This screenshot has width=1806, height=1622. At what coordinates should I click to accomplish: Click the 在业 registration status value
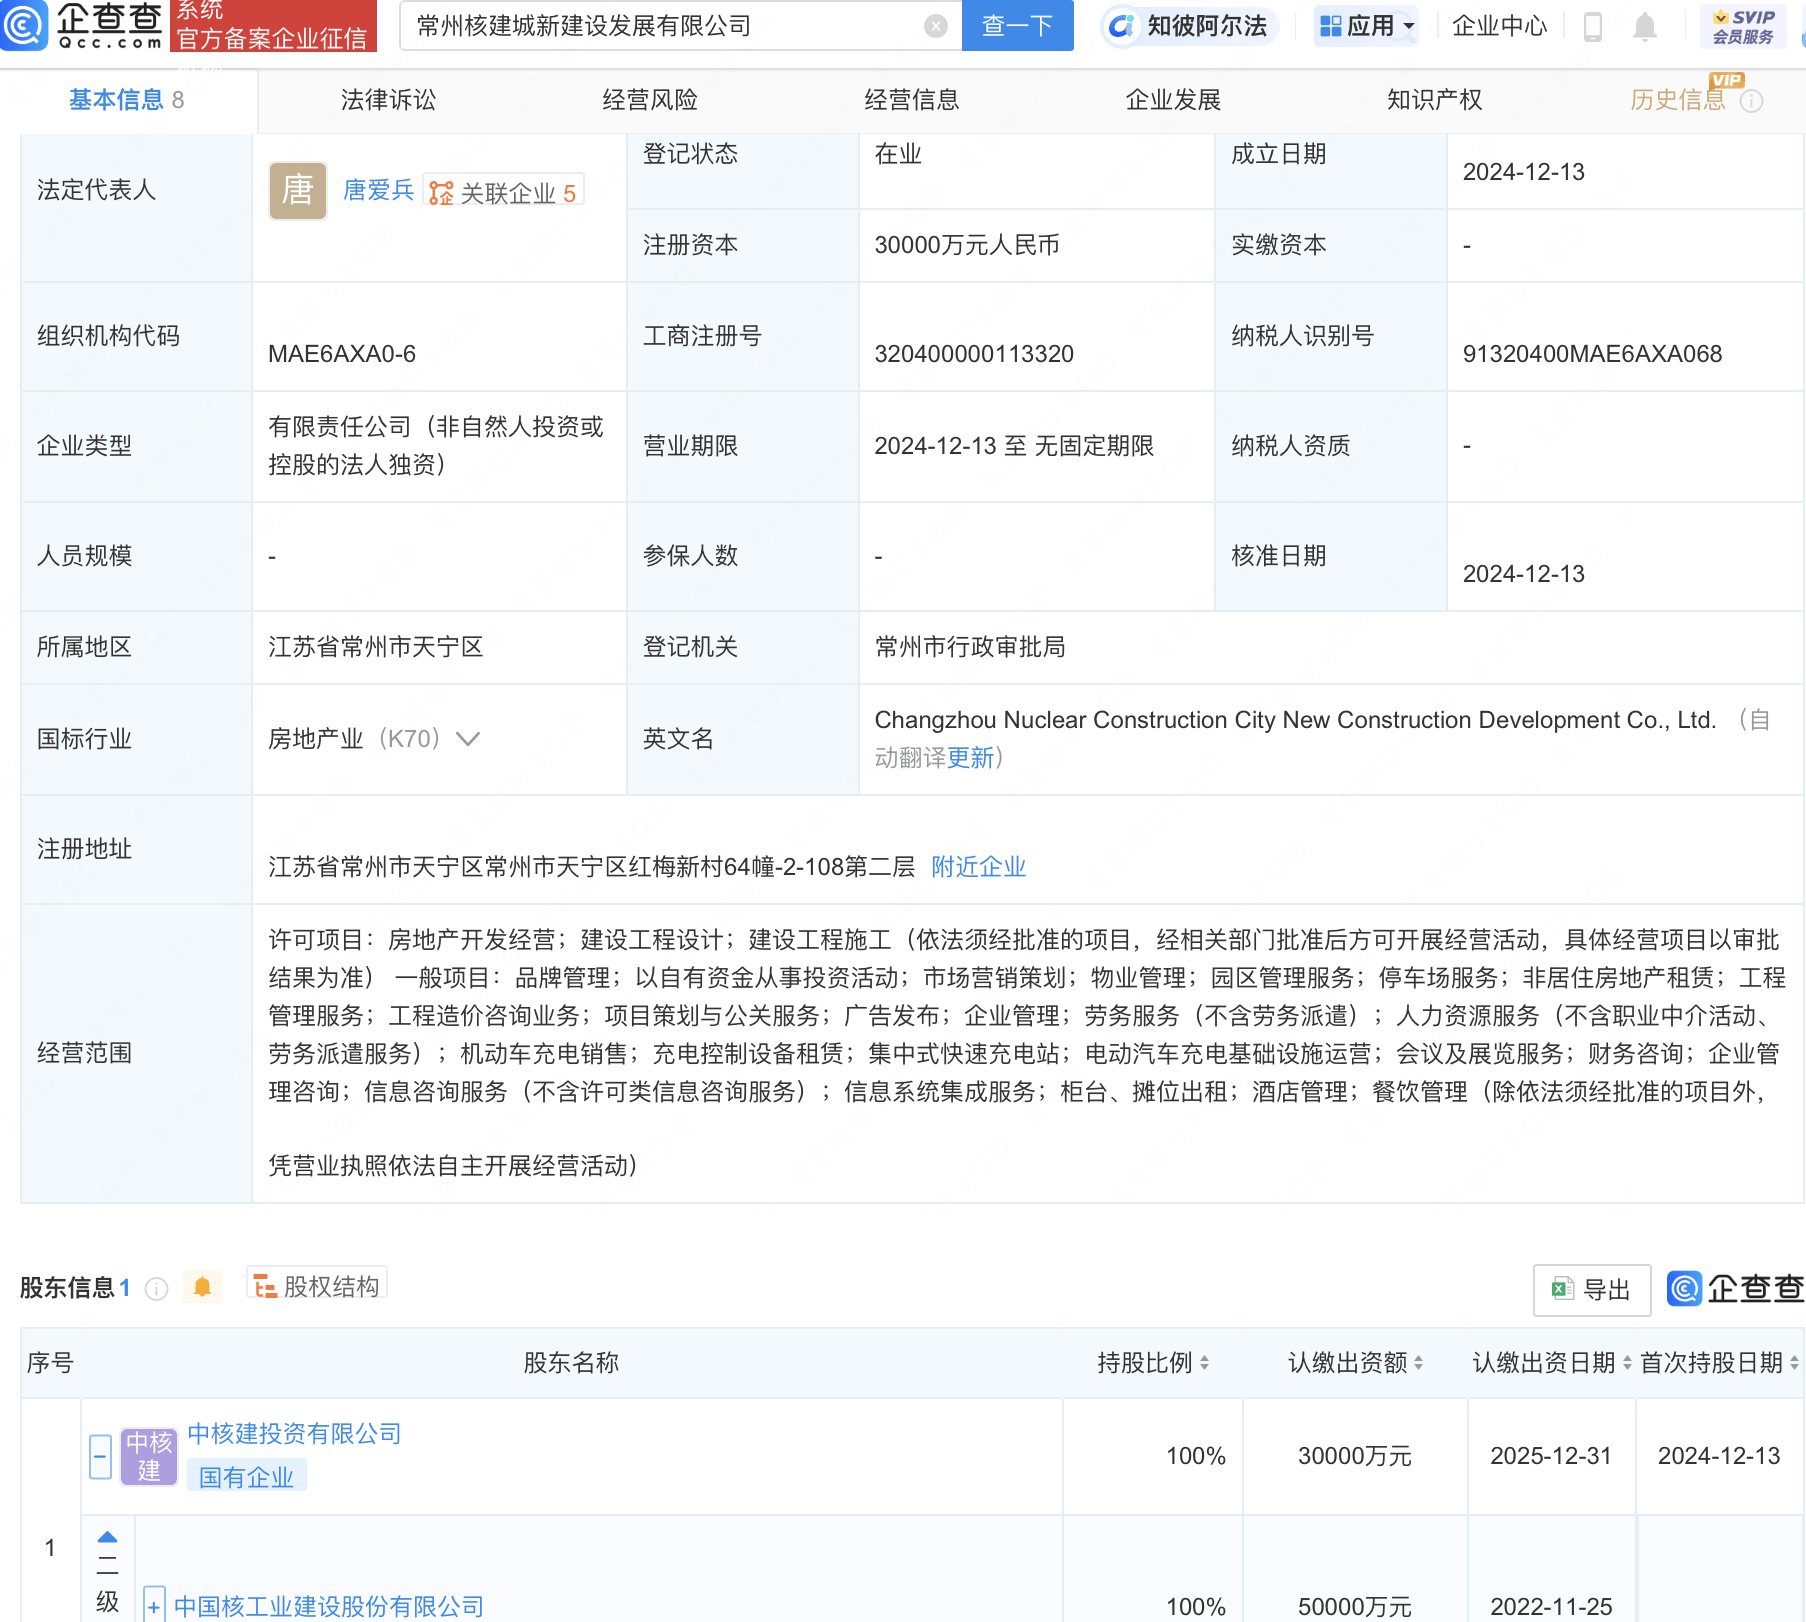tap(898, 154)
